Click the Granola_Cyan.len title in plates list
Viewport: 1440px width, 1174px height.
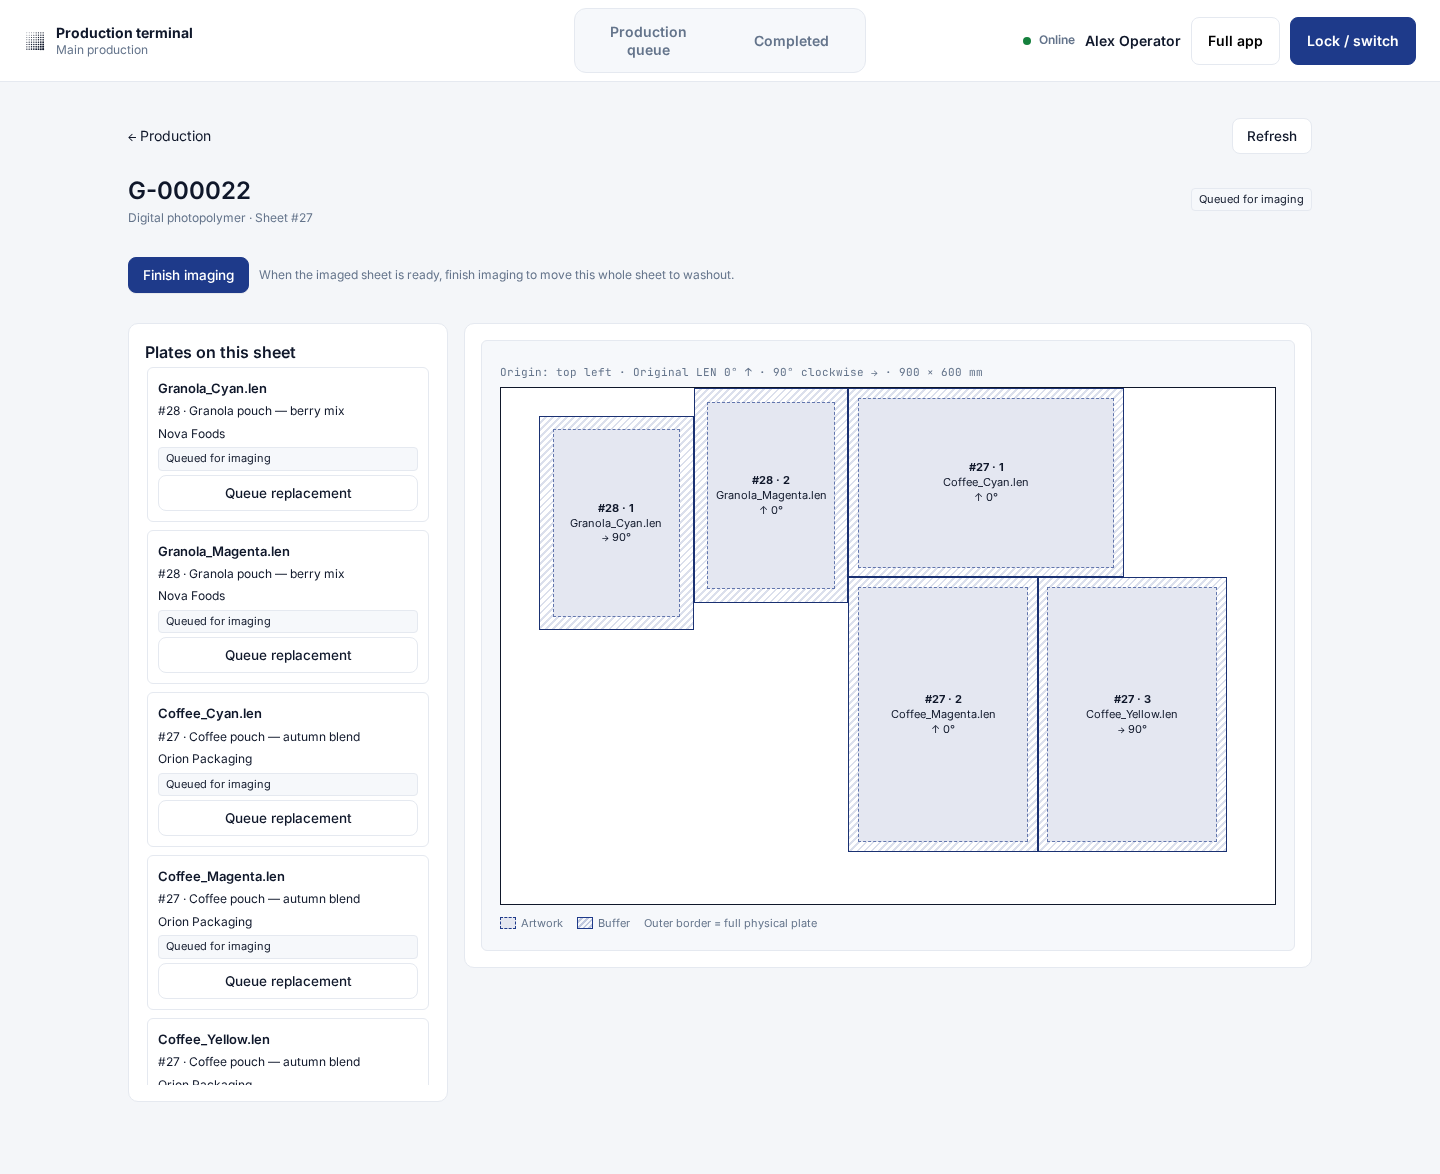point(212,389)
